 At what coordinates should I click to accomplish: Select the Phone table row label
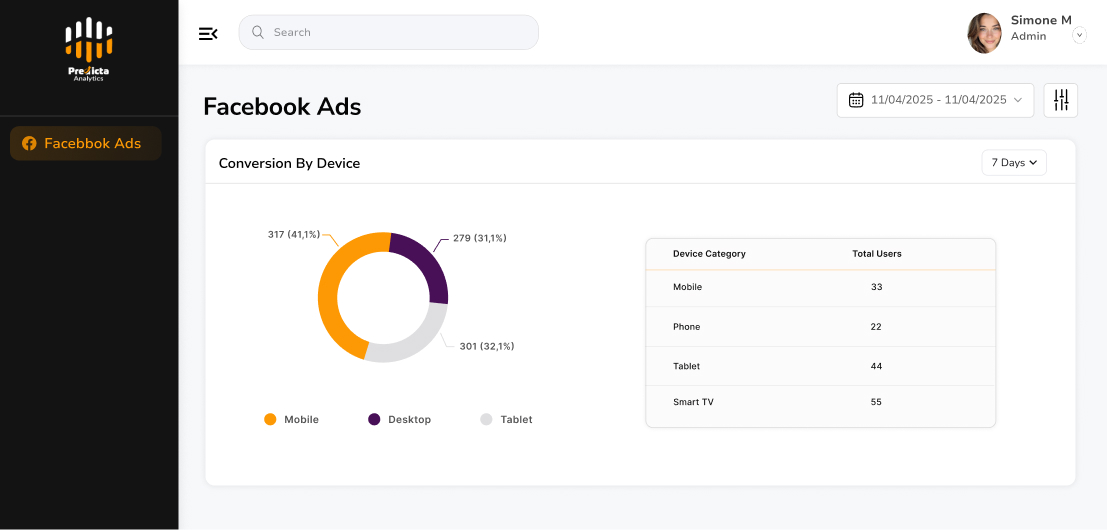tap(687, 327)
